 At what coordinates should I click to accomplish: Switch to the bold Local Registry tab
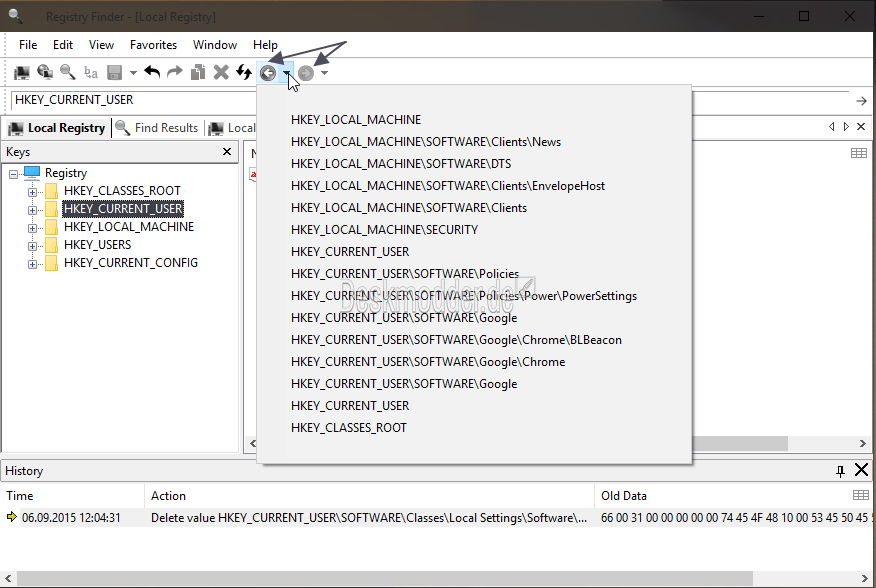tap(57, 128)
